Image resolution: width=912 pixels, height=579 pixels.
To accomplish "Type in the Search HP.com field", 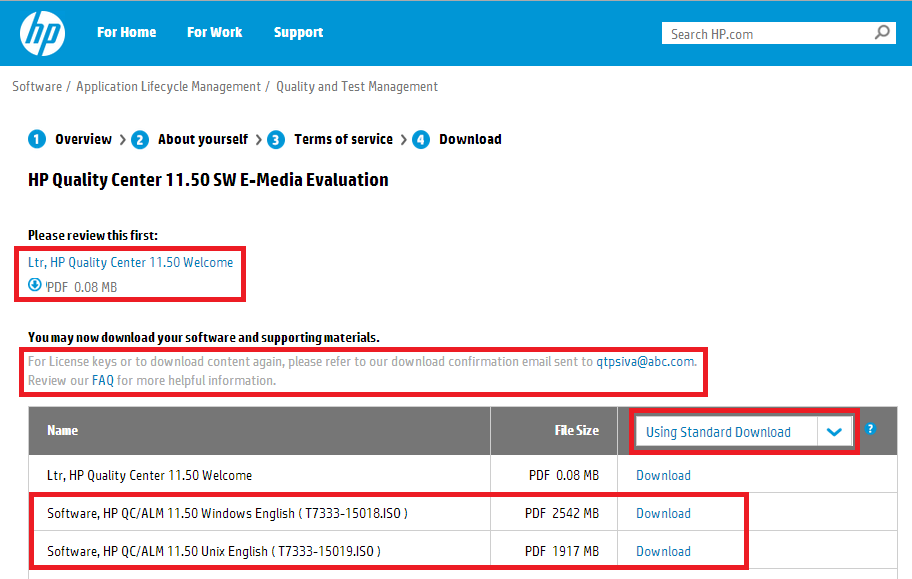I will point(765,34).
